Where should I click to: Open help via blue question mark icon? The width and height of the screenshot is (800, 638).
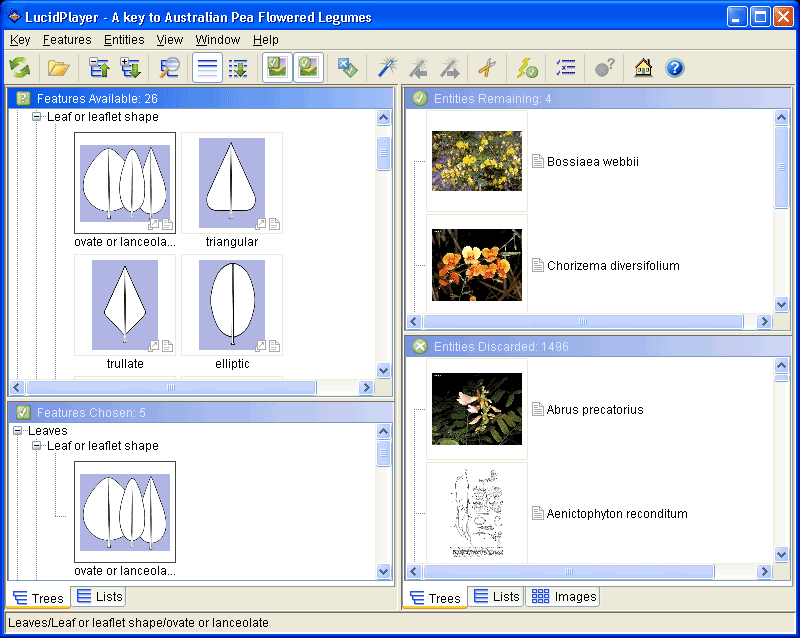[675, 68]
